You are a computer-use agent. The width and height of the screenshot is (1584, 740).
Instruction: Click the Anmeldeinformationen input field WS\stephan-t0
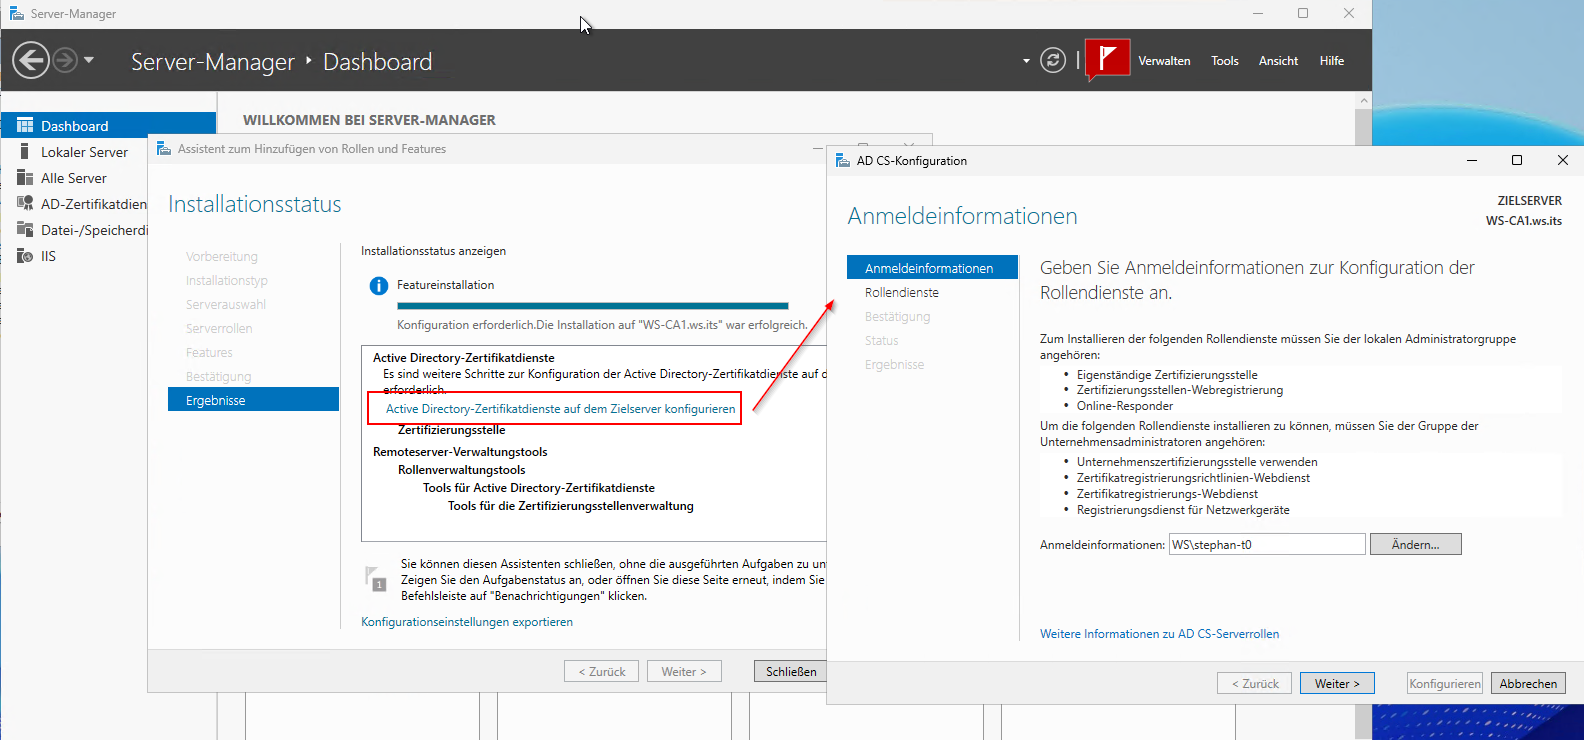pos(1267,545)
